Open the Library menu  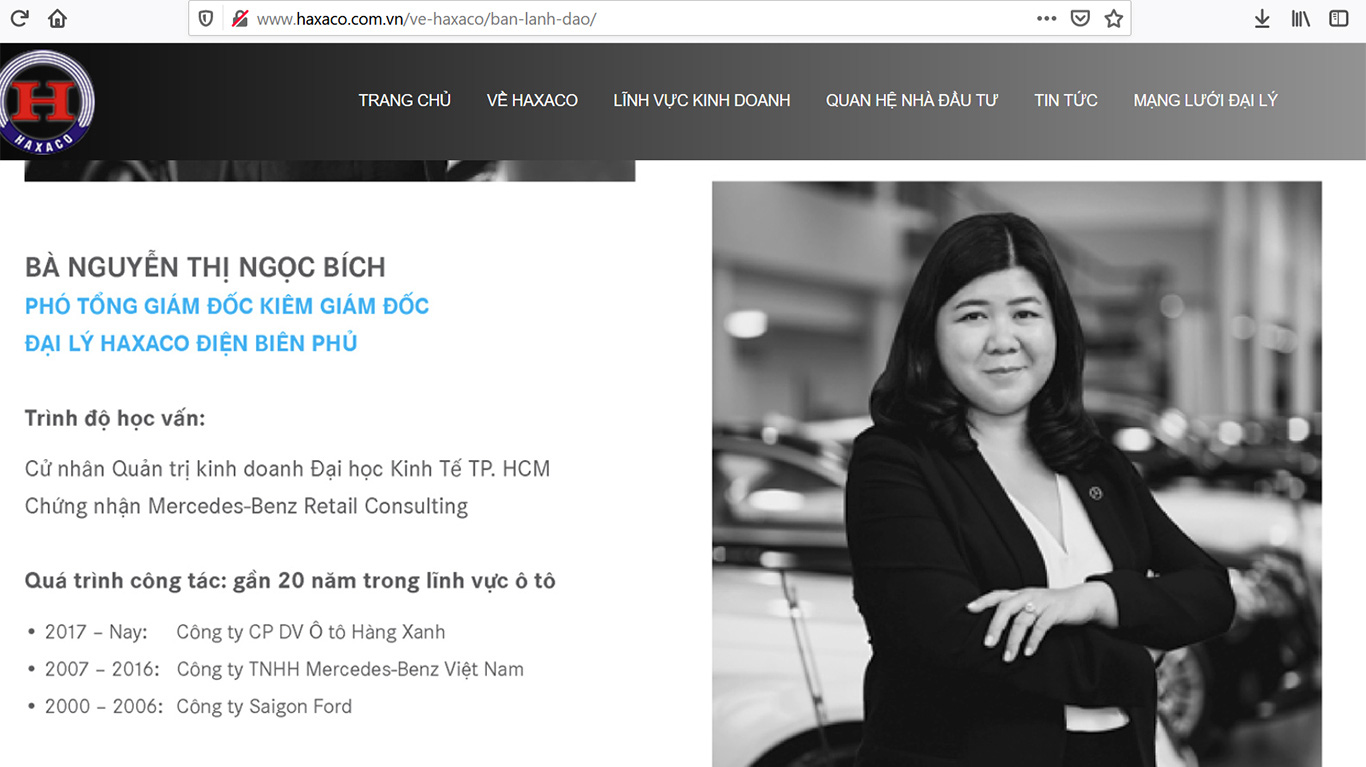click(1299, 17)
